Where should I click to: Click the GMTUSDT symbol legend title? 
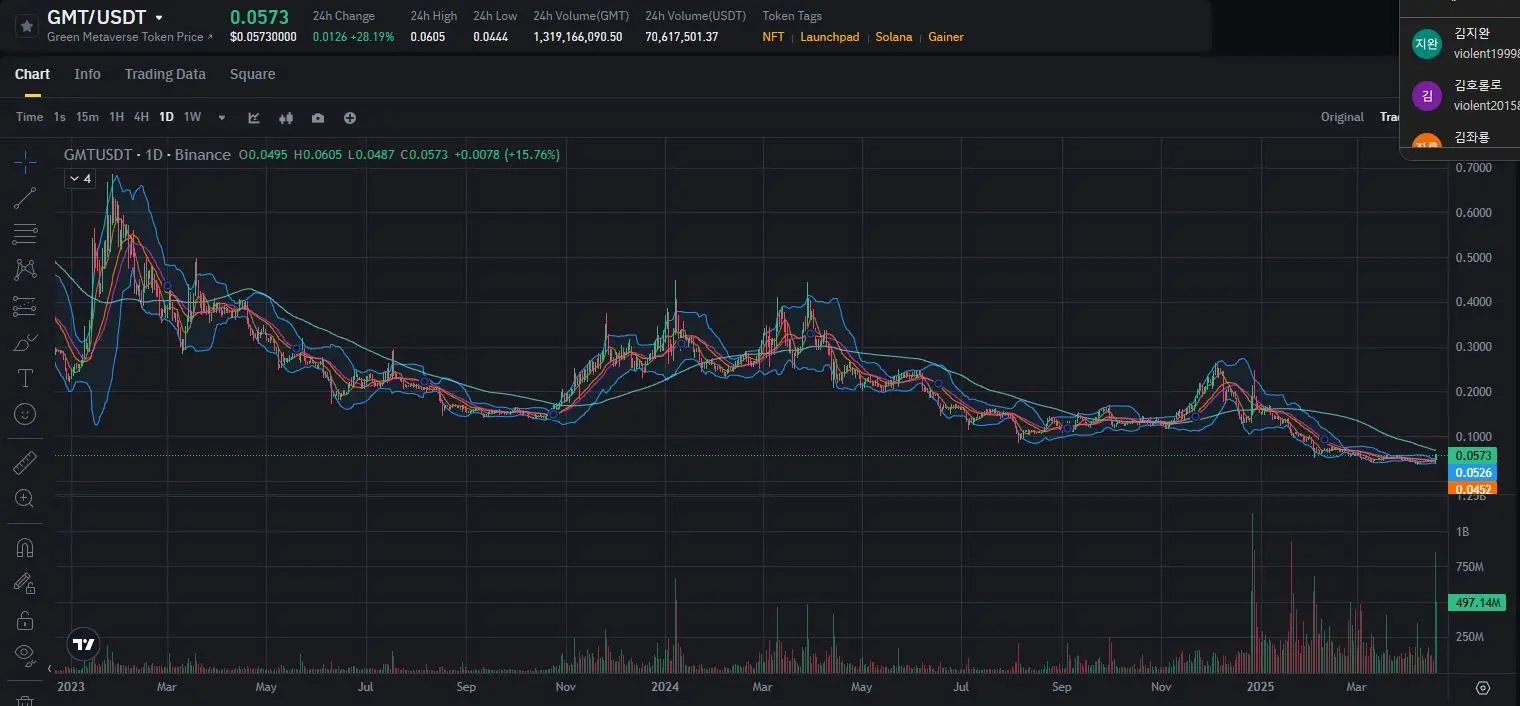[147, 155]
